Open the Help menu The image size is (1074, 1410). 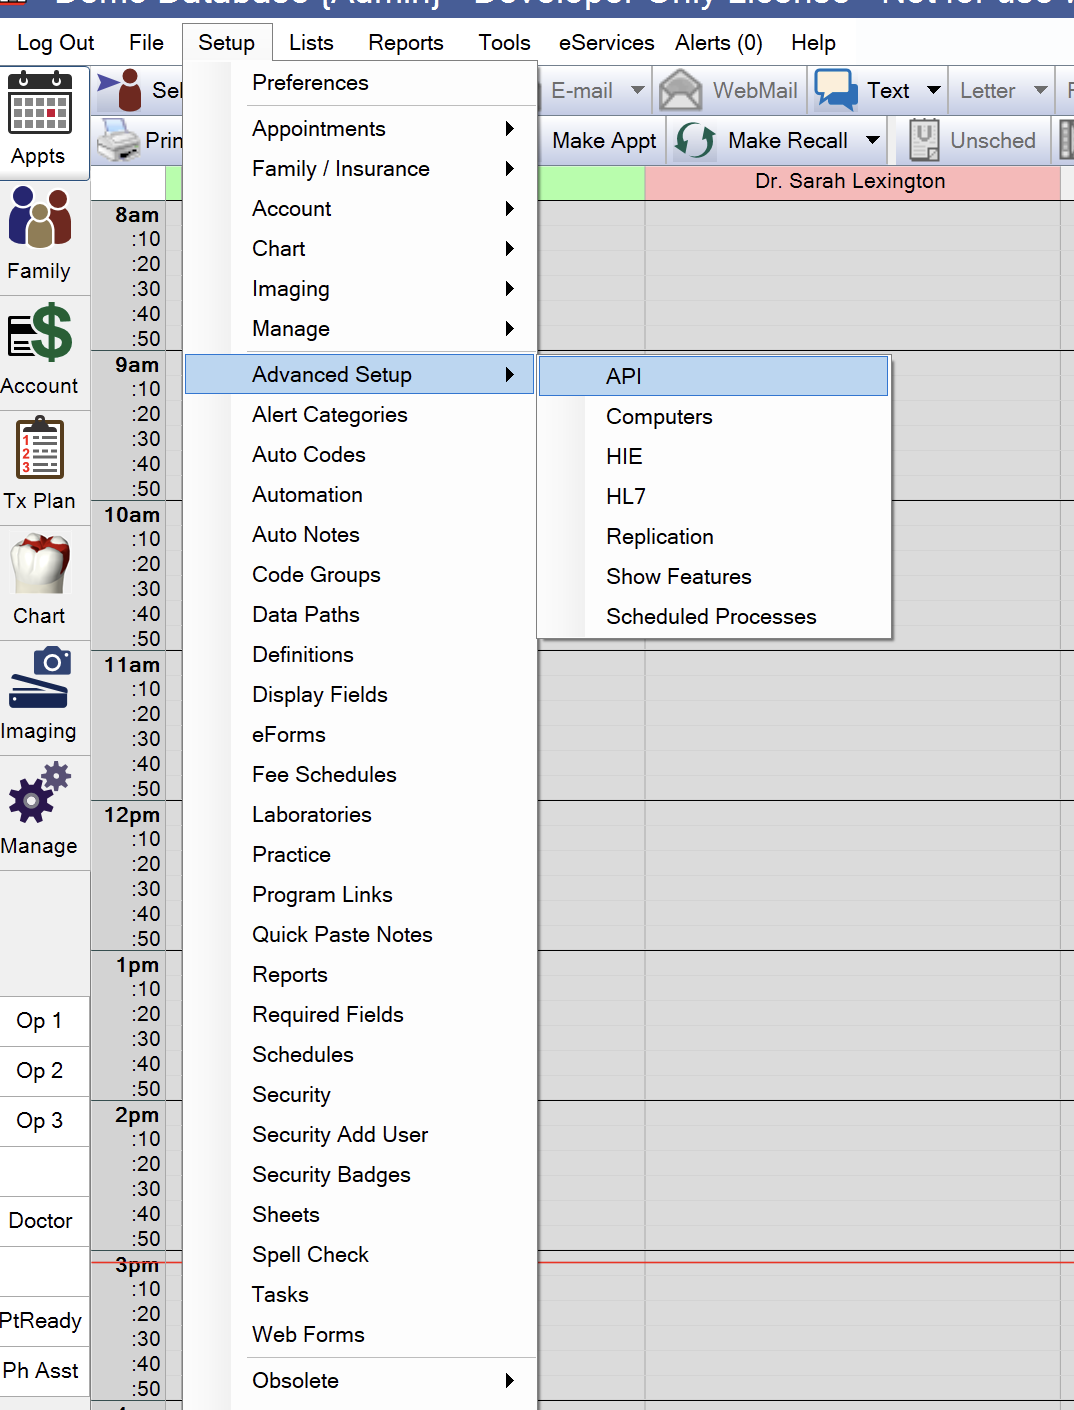pos(813,43)
